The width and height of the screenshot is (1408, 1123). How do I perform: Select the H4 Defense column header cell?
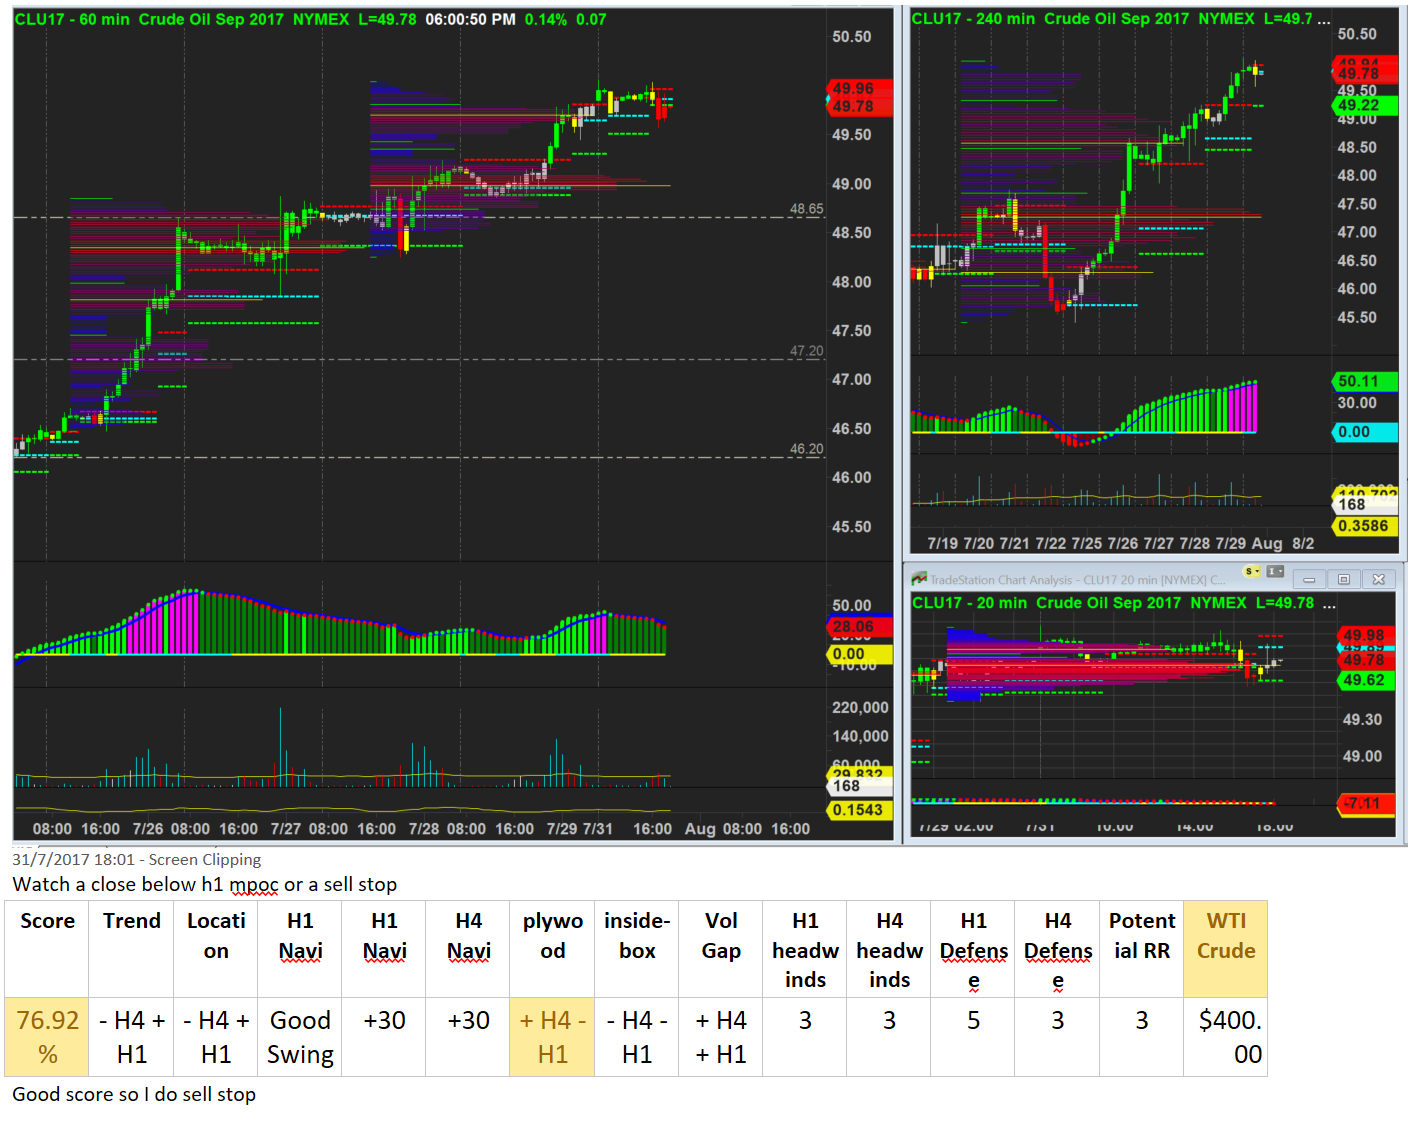click(x=1057, y=949)
